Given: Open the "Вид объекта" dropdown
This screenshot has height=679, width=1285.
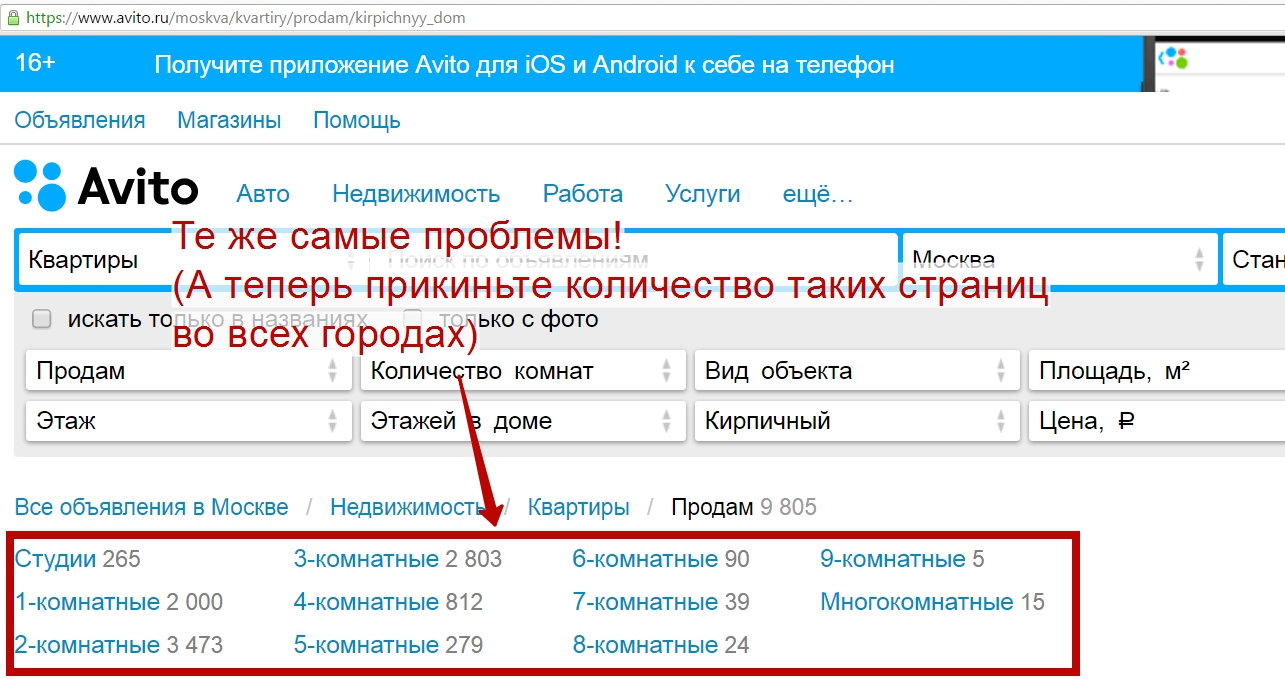Looking at the screenshot, I should [856, 370].
